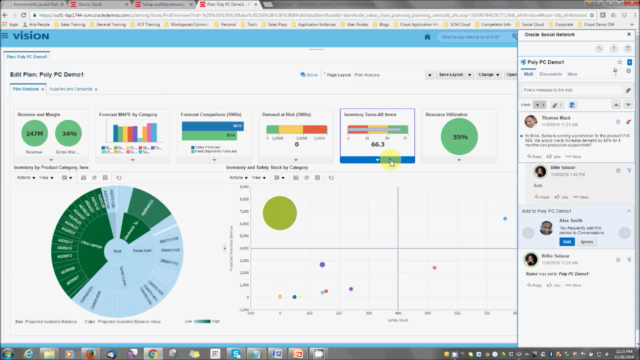
Task: Ignore the Alex Smith suggestion
Action: tap(587, 242)
